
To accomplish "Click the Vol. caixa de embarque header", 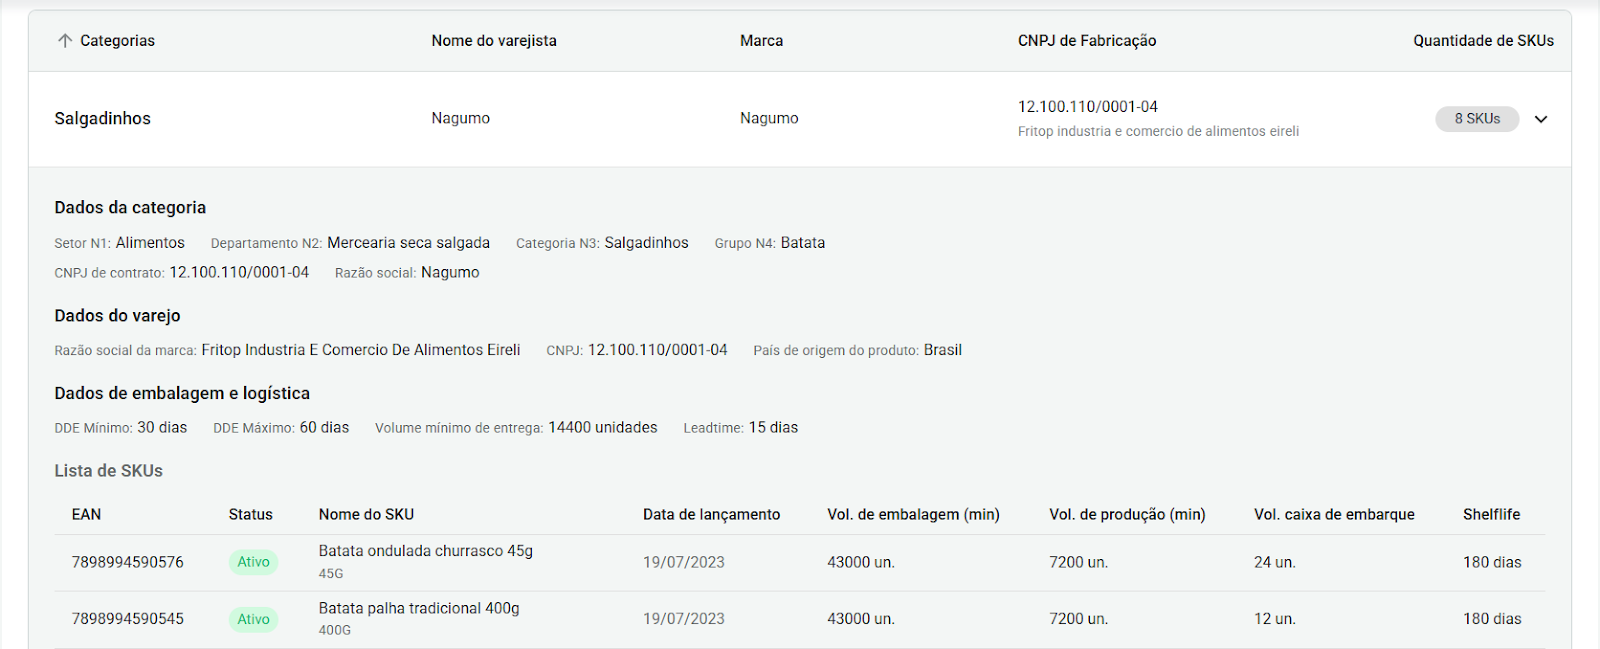I will 1334,514.
